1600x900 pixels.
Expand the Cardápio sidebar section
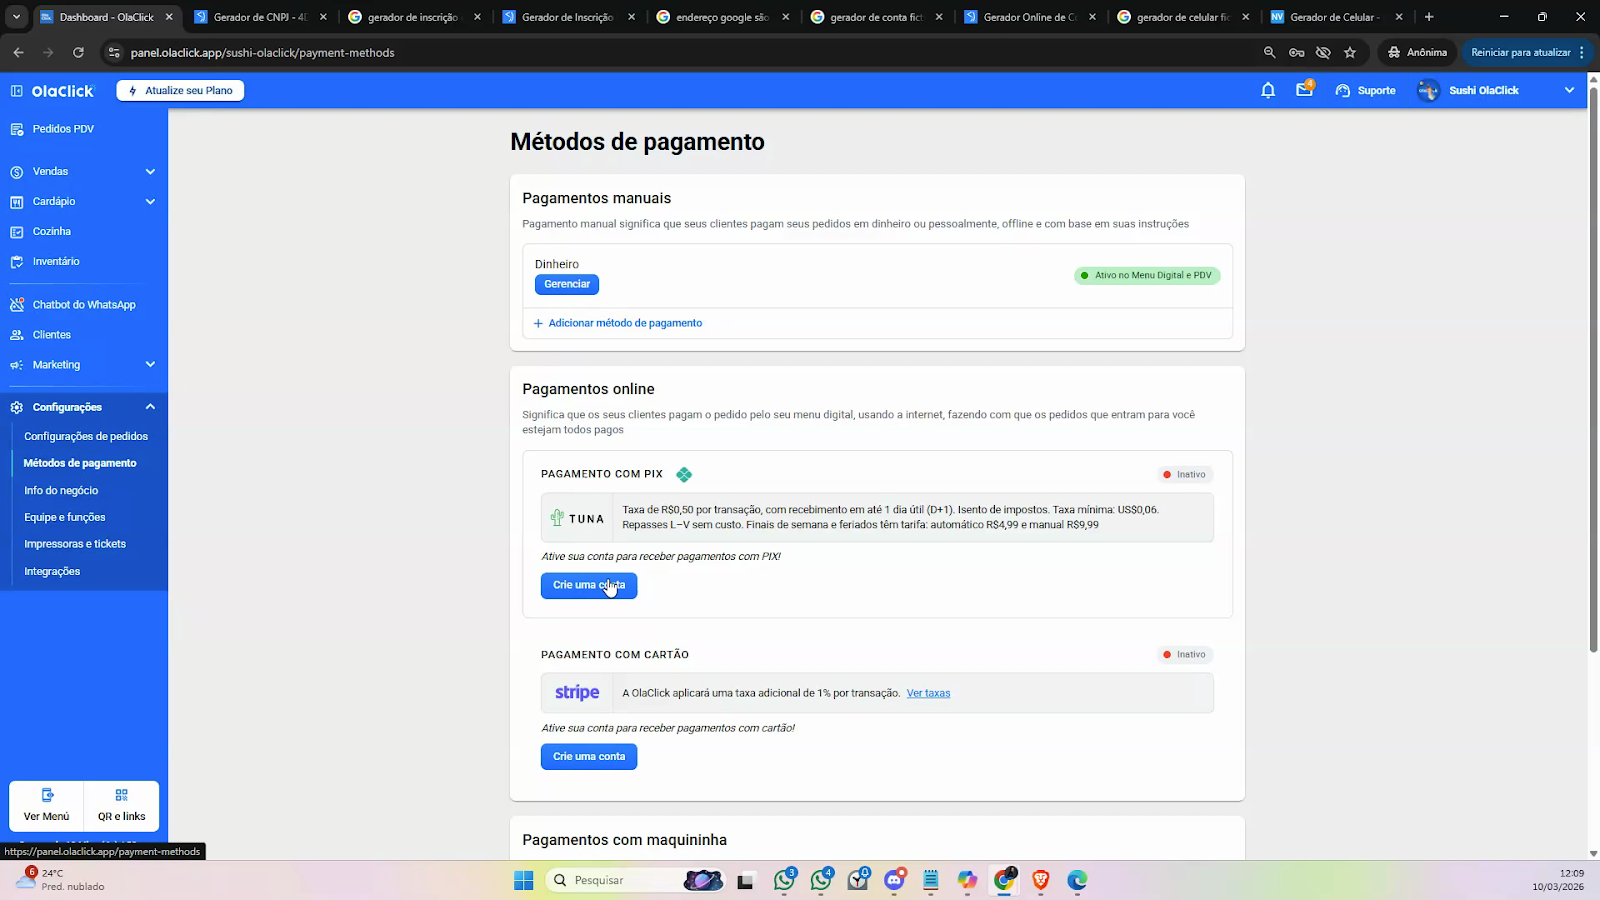(x=150, y=202)
